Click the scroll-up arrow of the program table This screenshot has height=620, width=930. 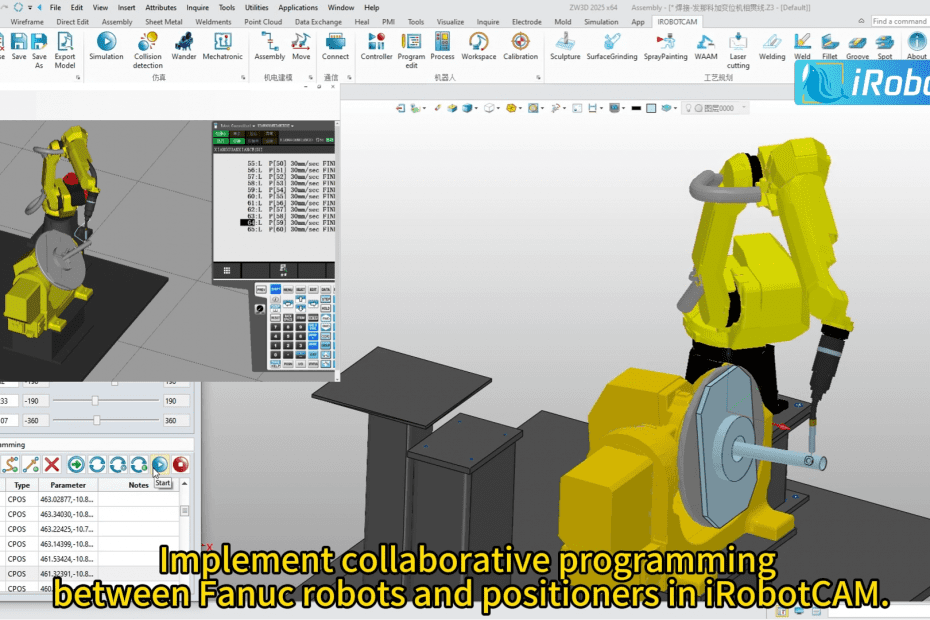(x=184, y=484)
